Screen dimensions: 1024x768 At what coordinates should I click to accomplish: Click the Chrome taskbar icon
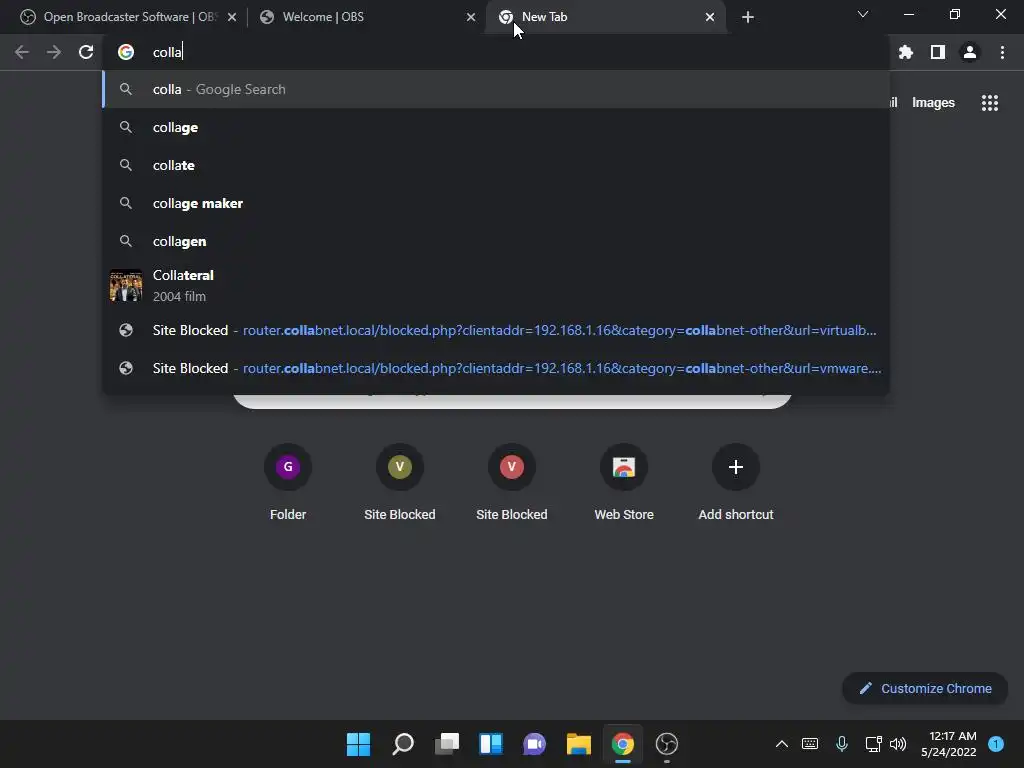tap(622, 744)
